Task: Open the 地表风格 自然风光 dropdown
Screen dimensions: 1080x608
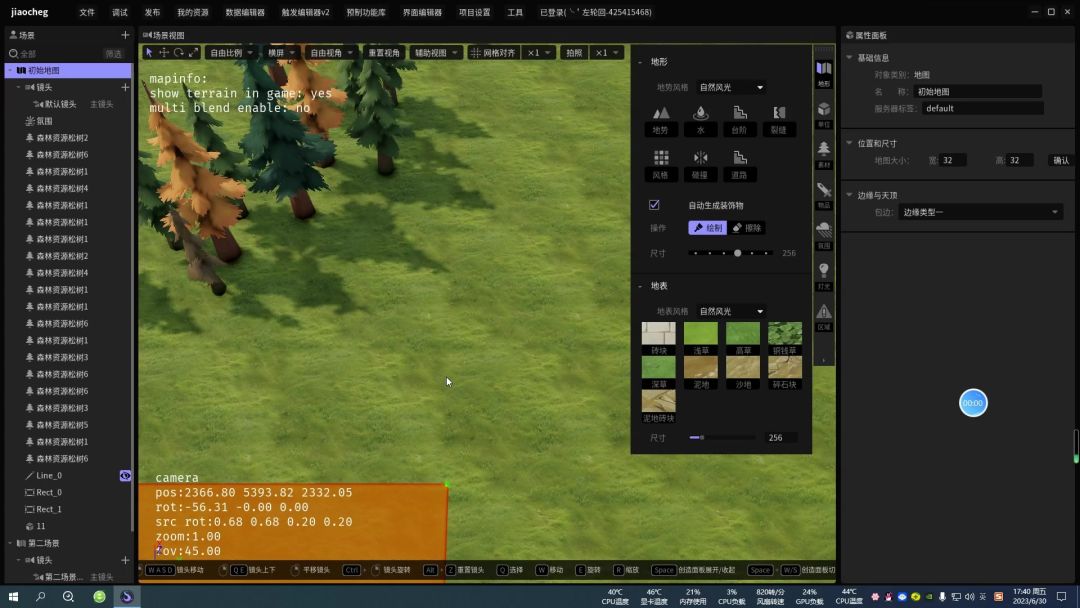Action: tap(731, 311)
